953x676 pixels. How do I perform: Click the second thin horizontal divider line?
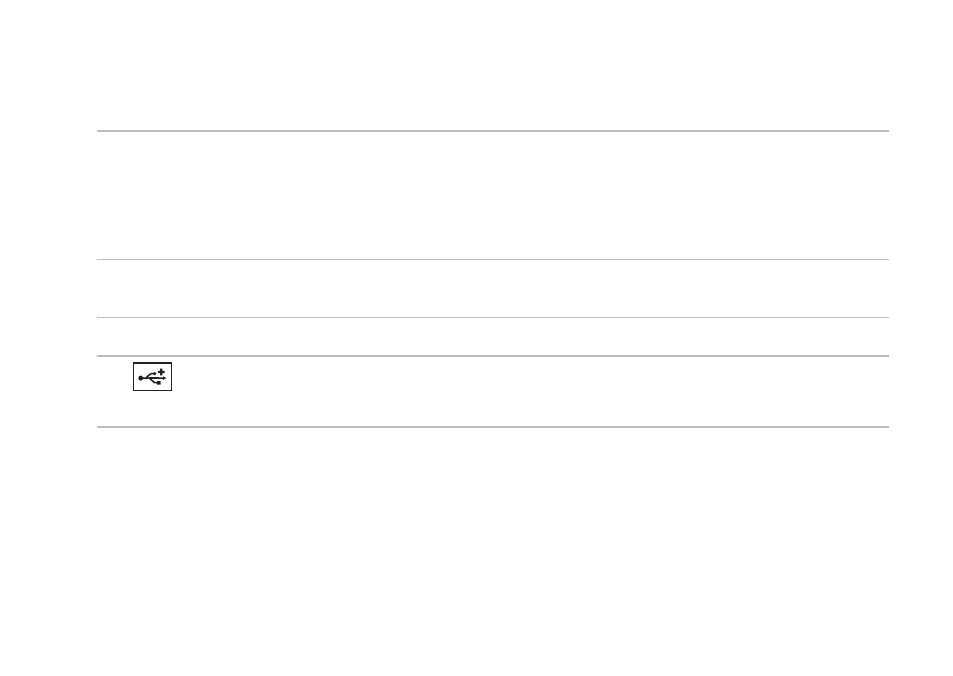tap(493, 260)
